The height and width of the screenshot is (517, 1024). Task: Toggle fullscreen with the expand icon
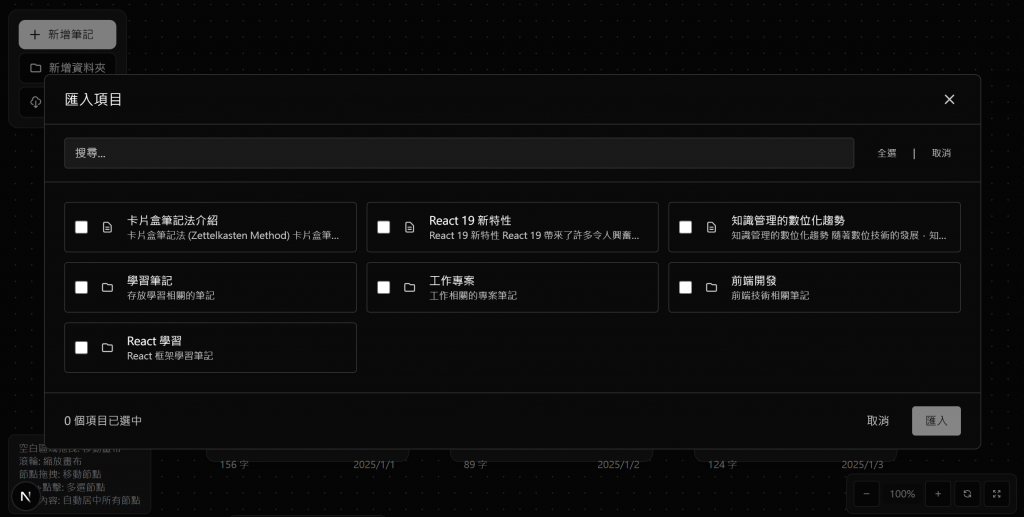(x=997, y=494)
